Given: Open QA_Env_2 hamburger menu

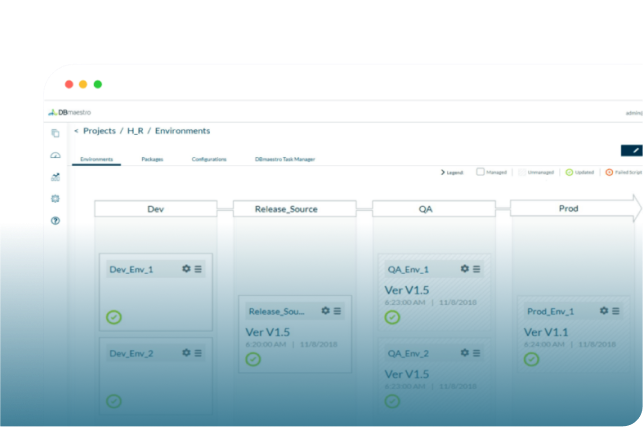Looking at the screenshot, I should click(477, 353).
